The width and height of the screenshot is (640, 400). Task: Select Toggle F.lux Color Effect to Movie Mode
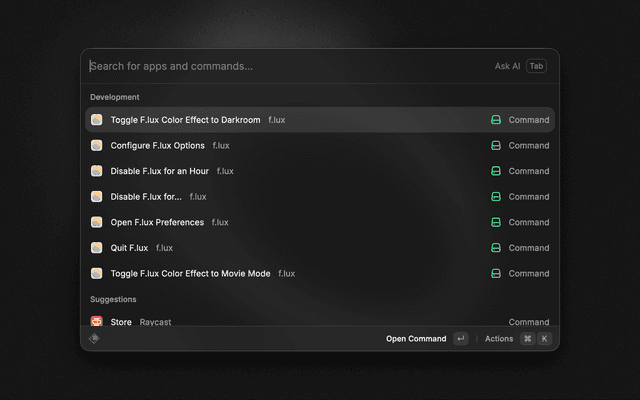[x=190, y=273]
